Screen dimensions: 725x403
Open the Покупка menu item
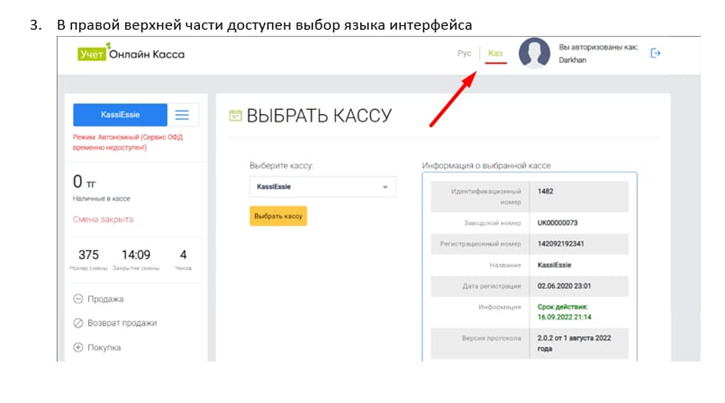(105, 348)
